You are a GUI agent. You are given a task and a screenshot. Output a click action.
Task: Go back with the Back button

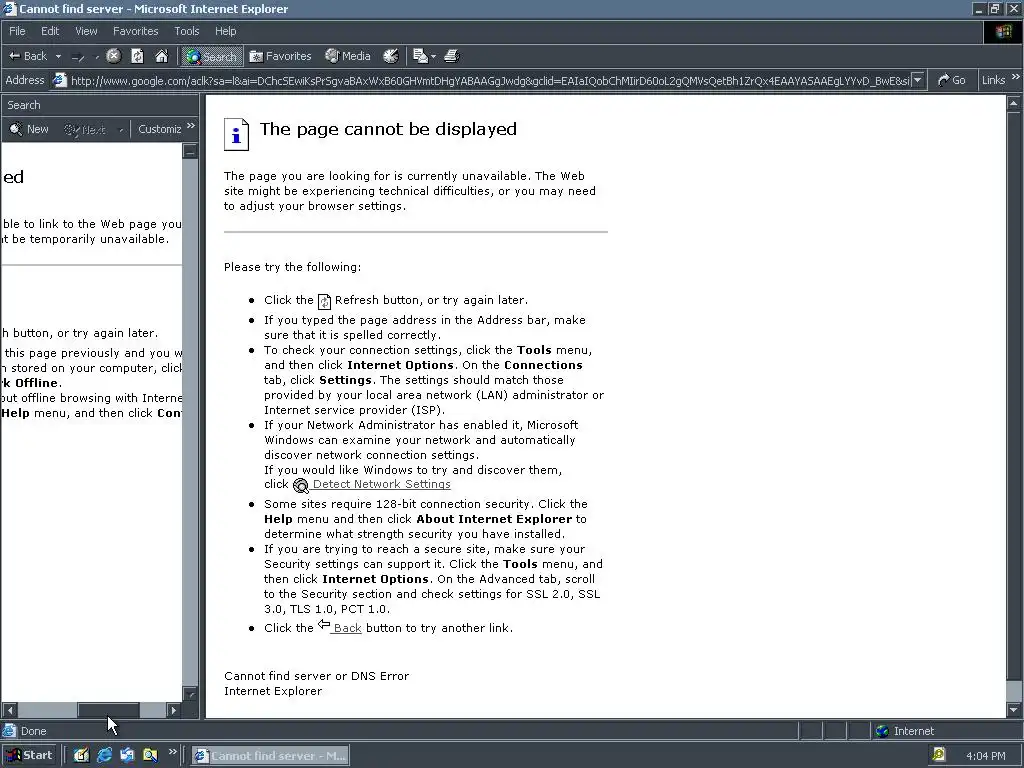[x=28, y=56]
